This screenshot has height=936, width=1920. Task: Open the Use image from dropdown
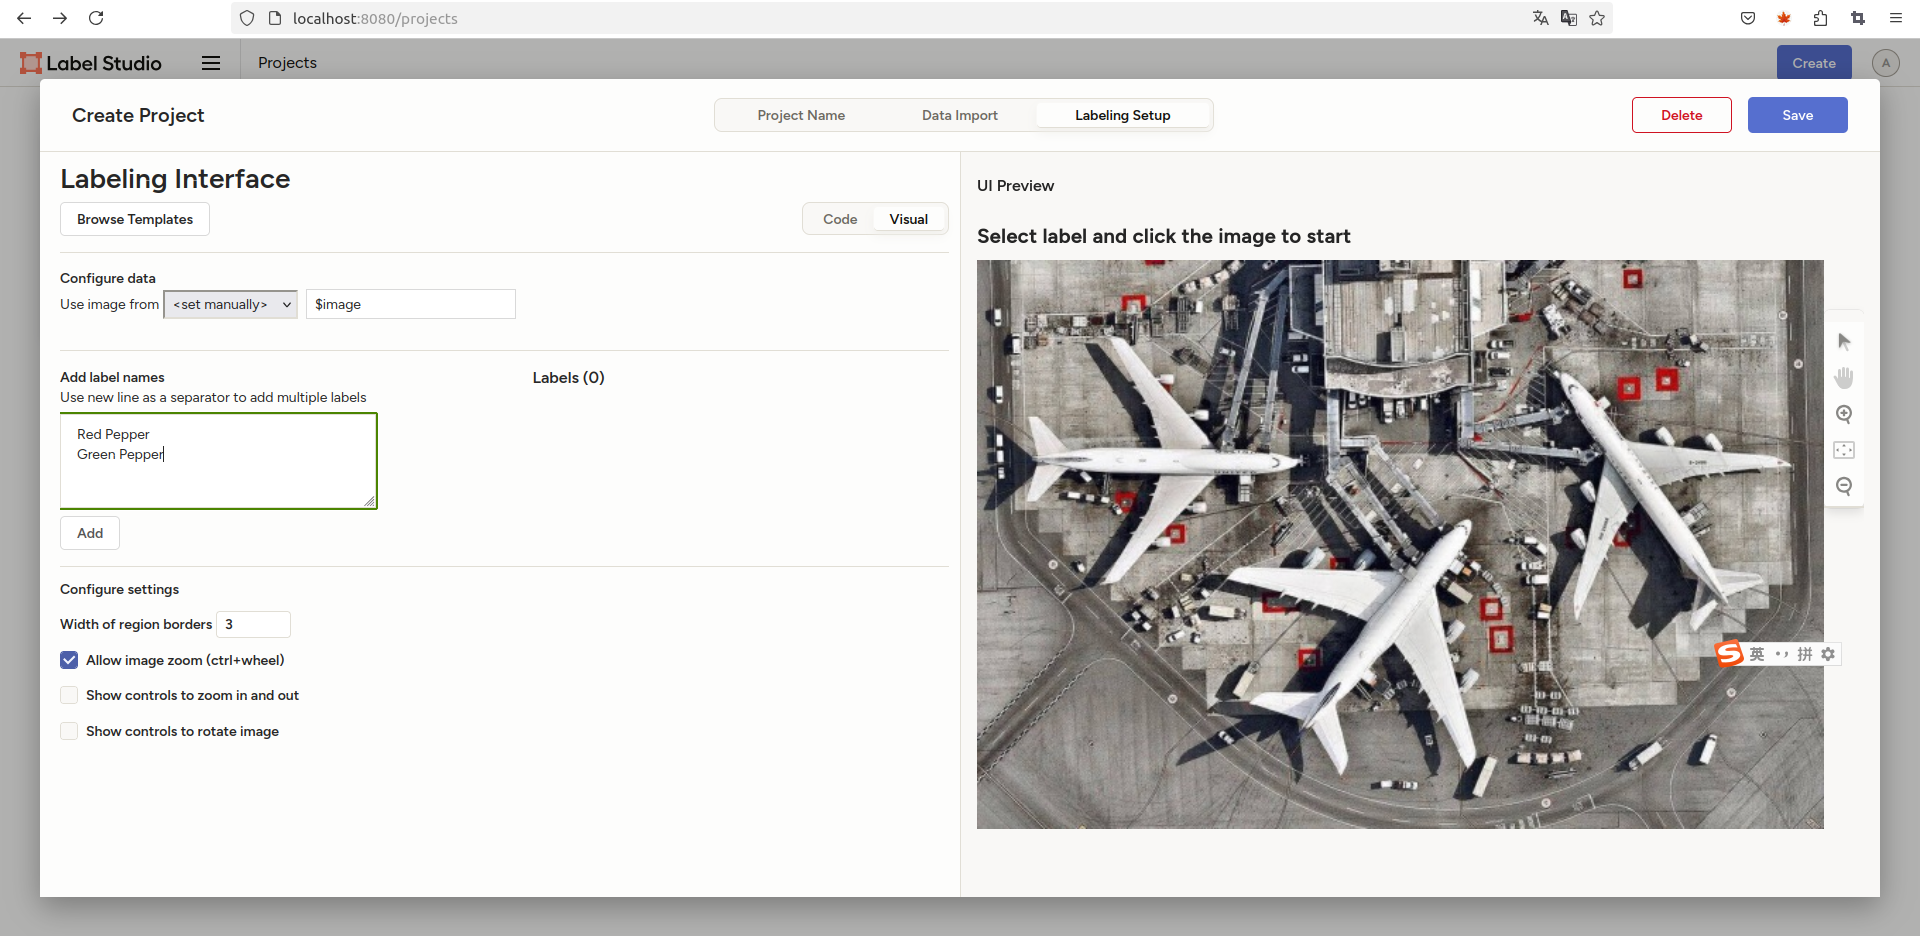coord(230,304)
